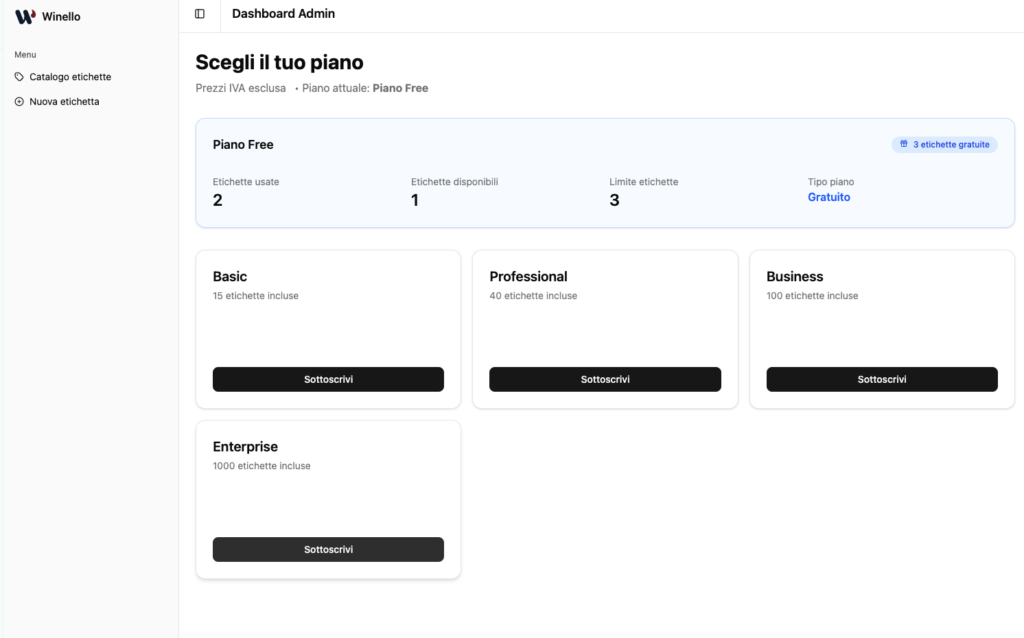Select the Enterprise plan card title
1024x638 pixels.
click(245, 447)
